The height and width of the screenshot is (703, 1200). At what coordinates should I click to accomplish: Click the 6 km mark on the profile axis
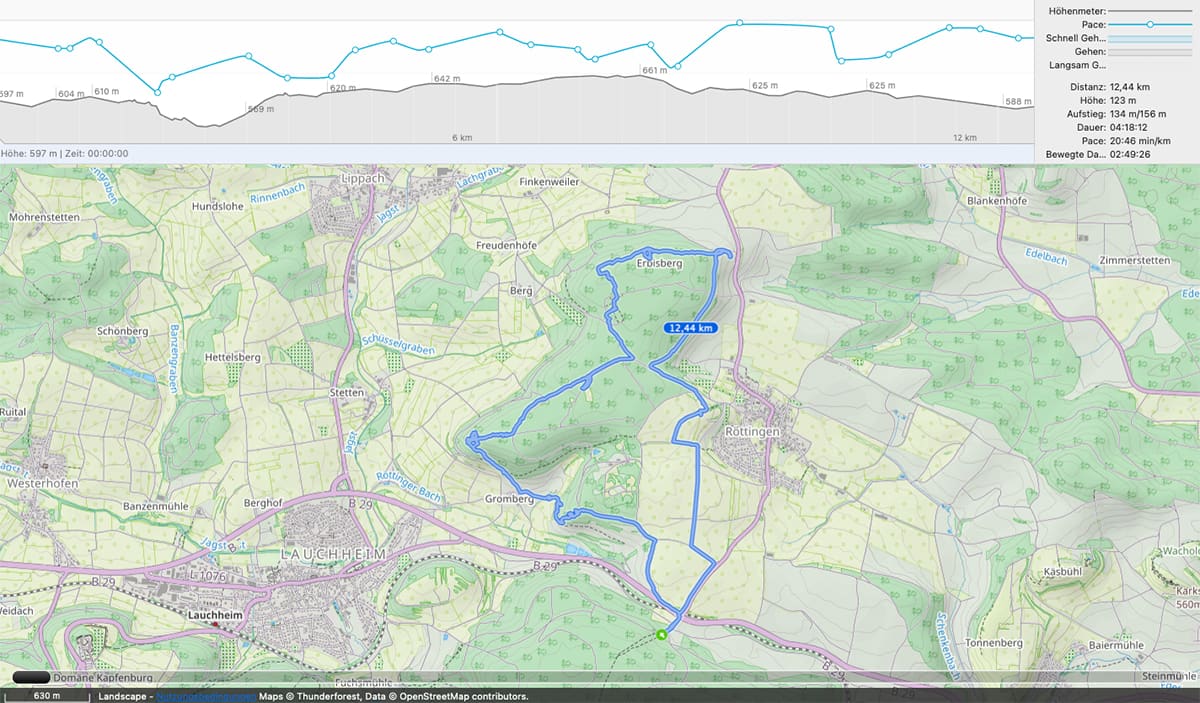coord(461,138)
